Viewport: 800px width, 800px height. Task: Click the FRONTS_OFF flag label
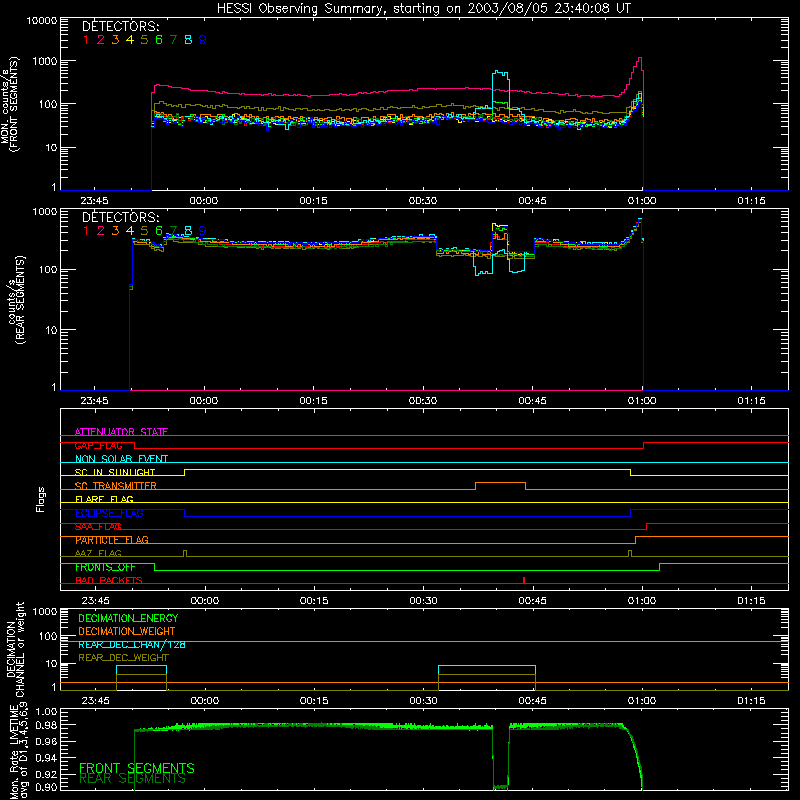click(105, 567)
